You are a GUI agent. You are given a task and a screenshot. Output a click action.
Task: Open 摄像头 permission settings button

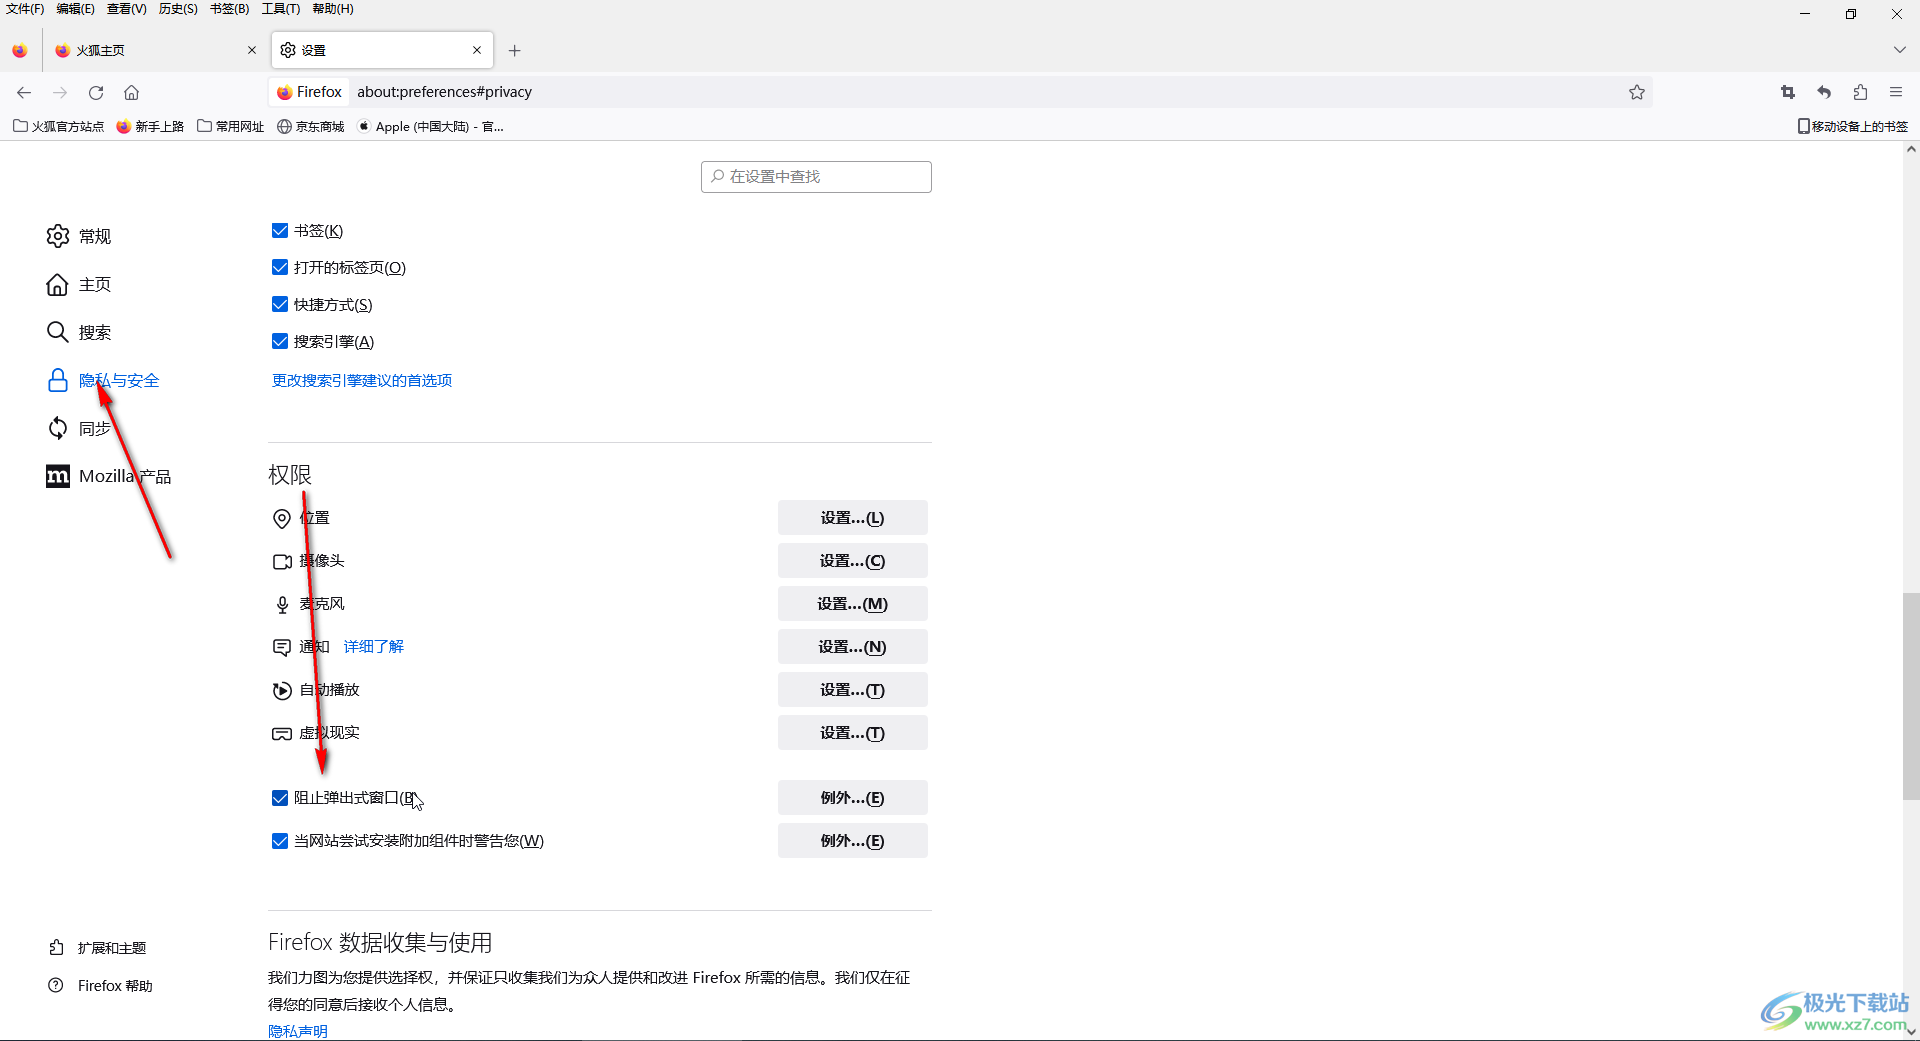tap(853, 561)
